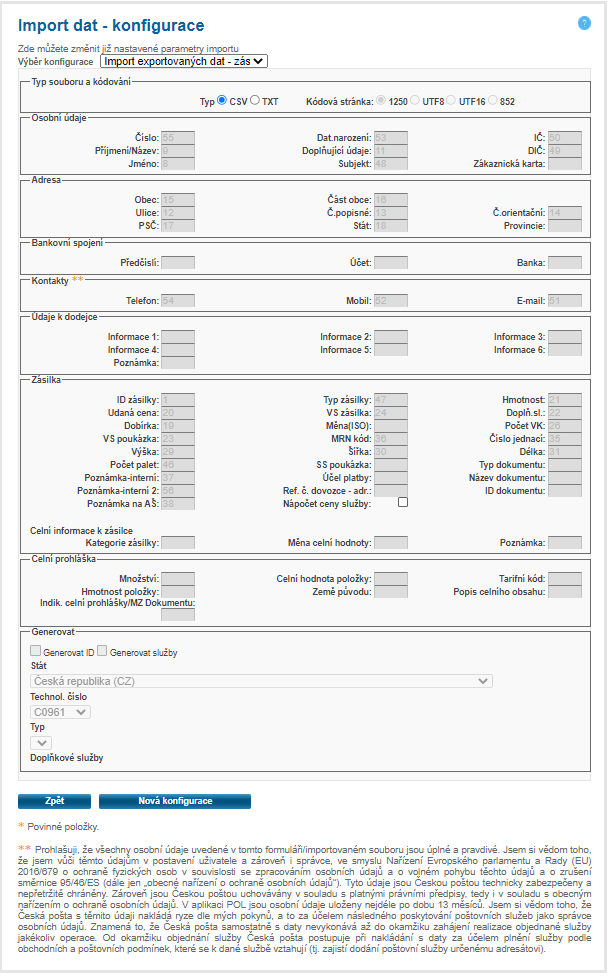
Task: Click the Informace 1 input field
Action: point(178,337)
